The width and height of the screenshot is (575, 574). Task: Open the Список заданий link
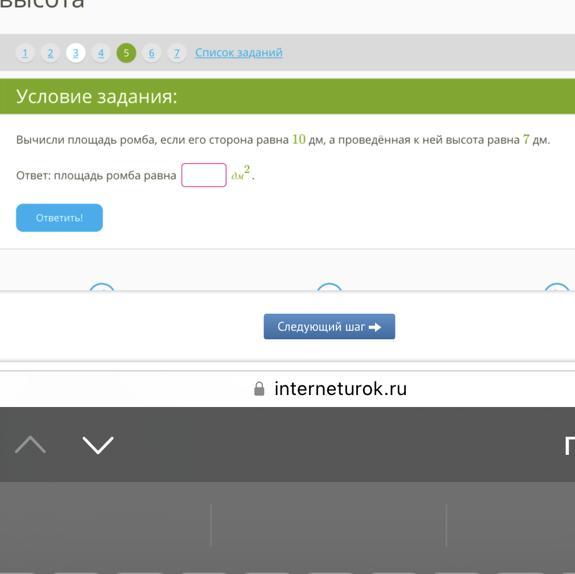point(239,52)
